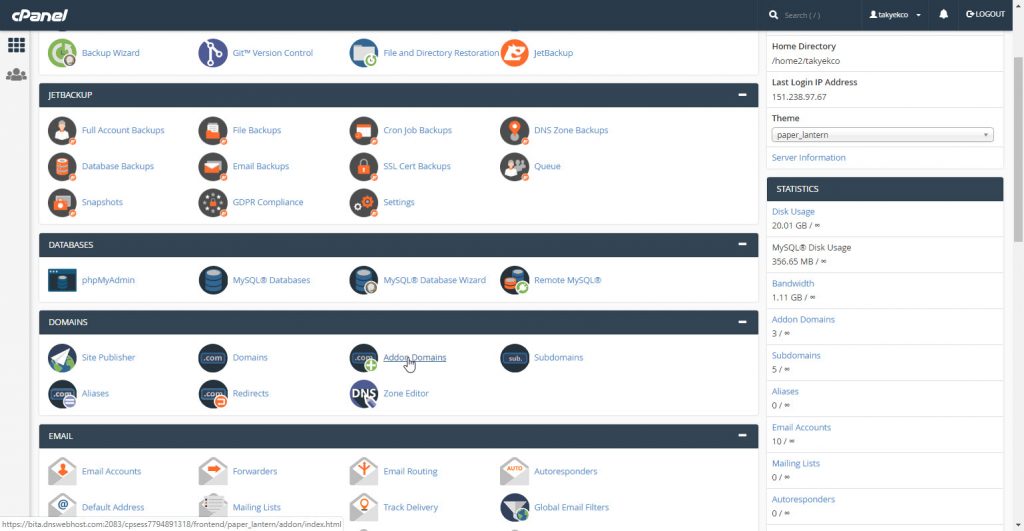1024x531 pixels.
Task: Open Email Backups icon
Action: coord(213,167)
